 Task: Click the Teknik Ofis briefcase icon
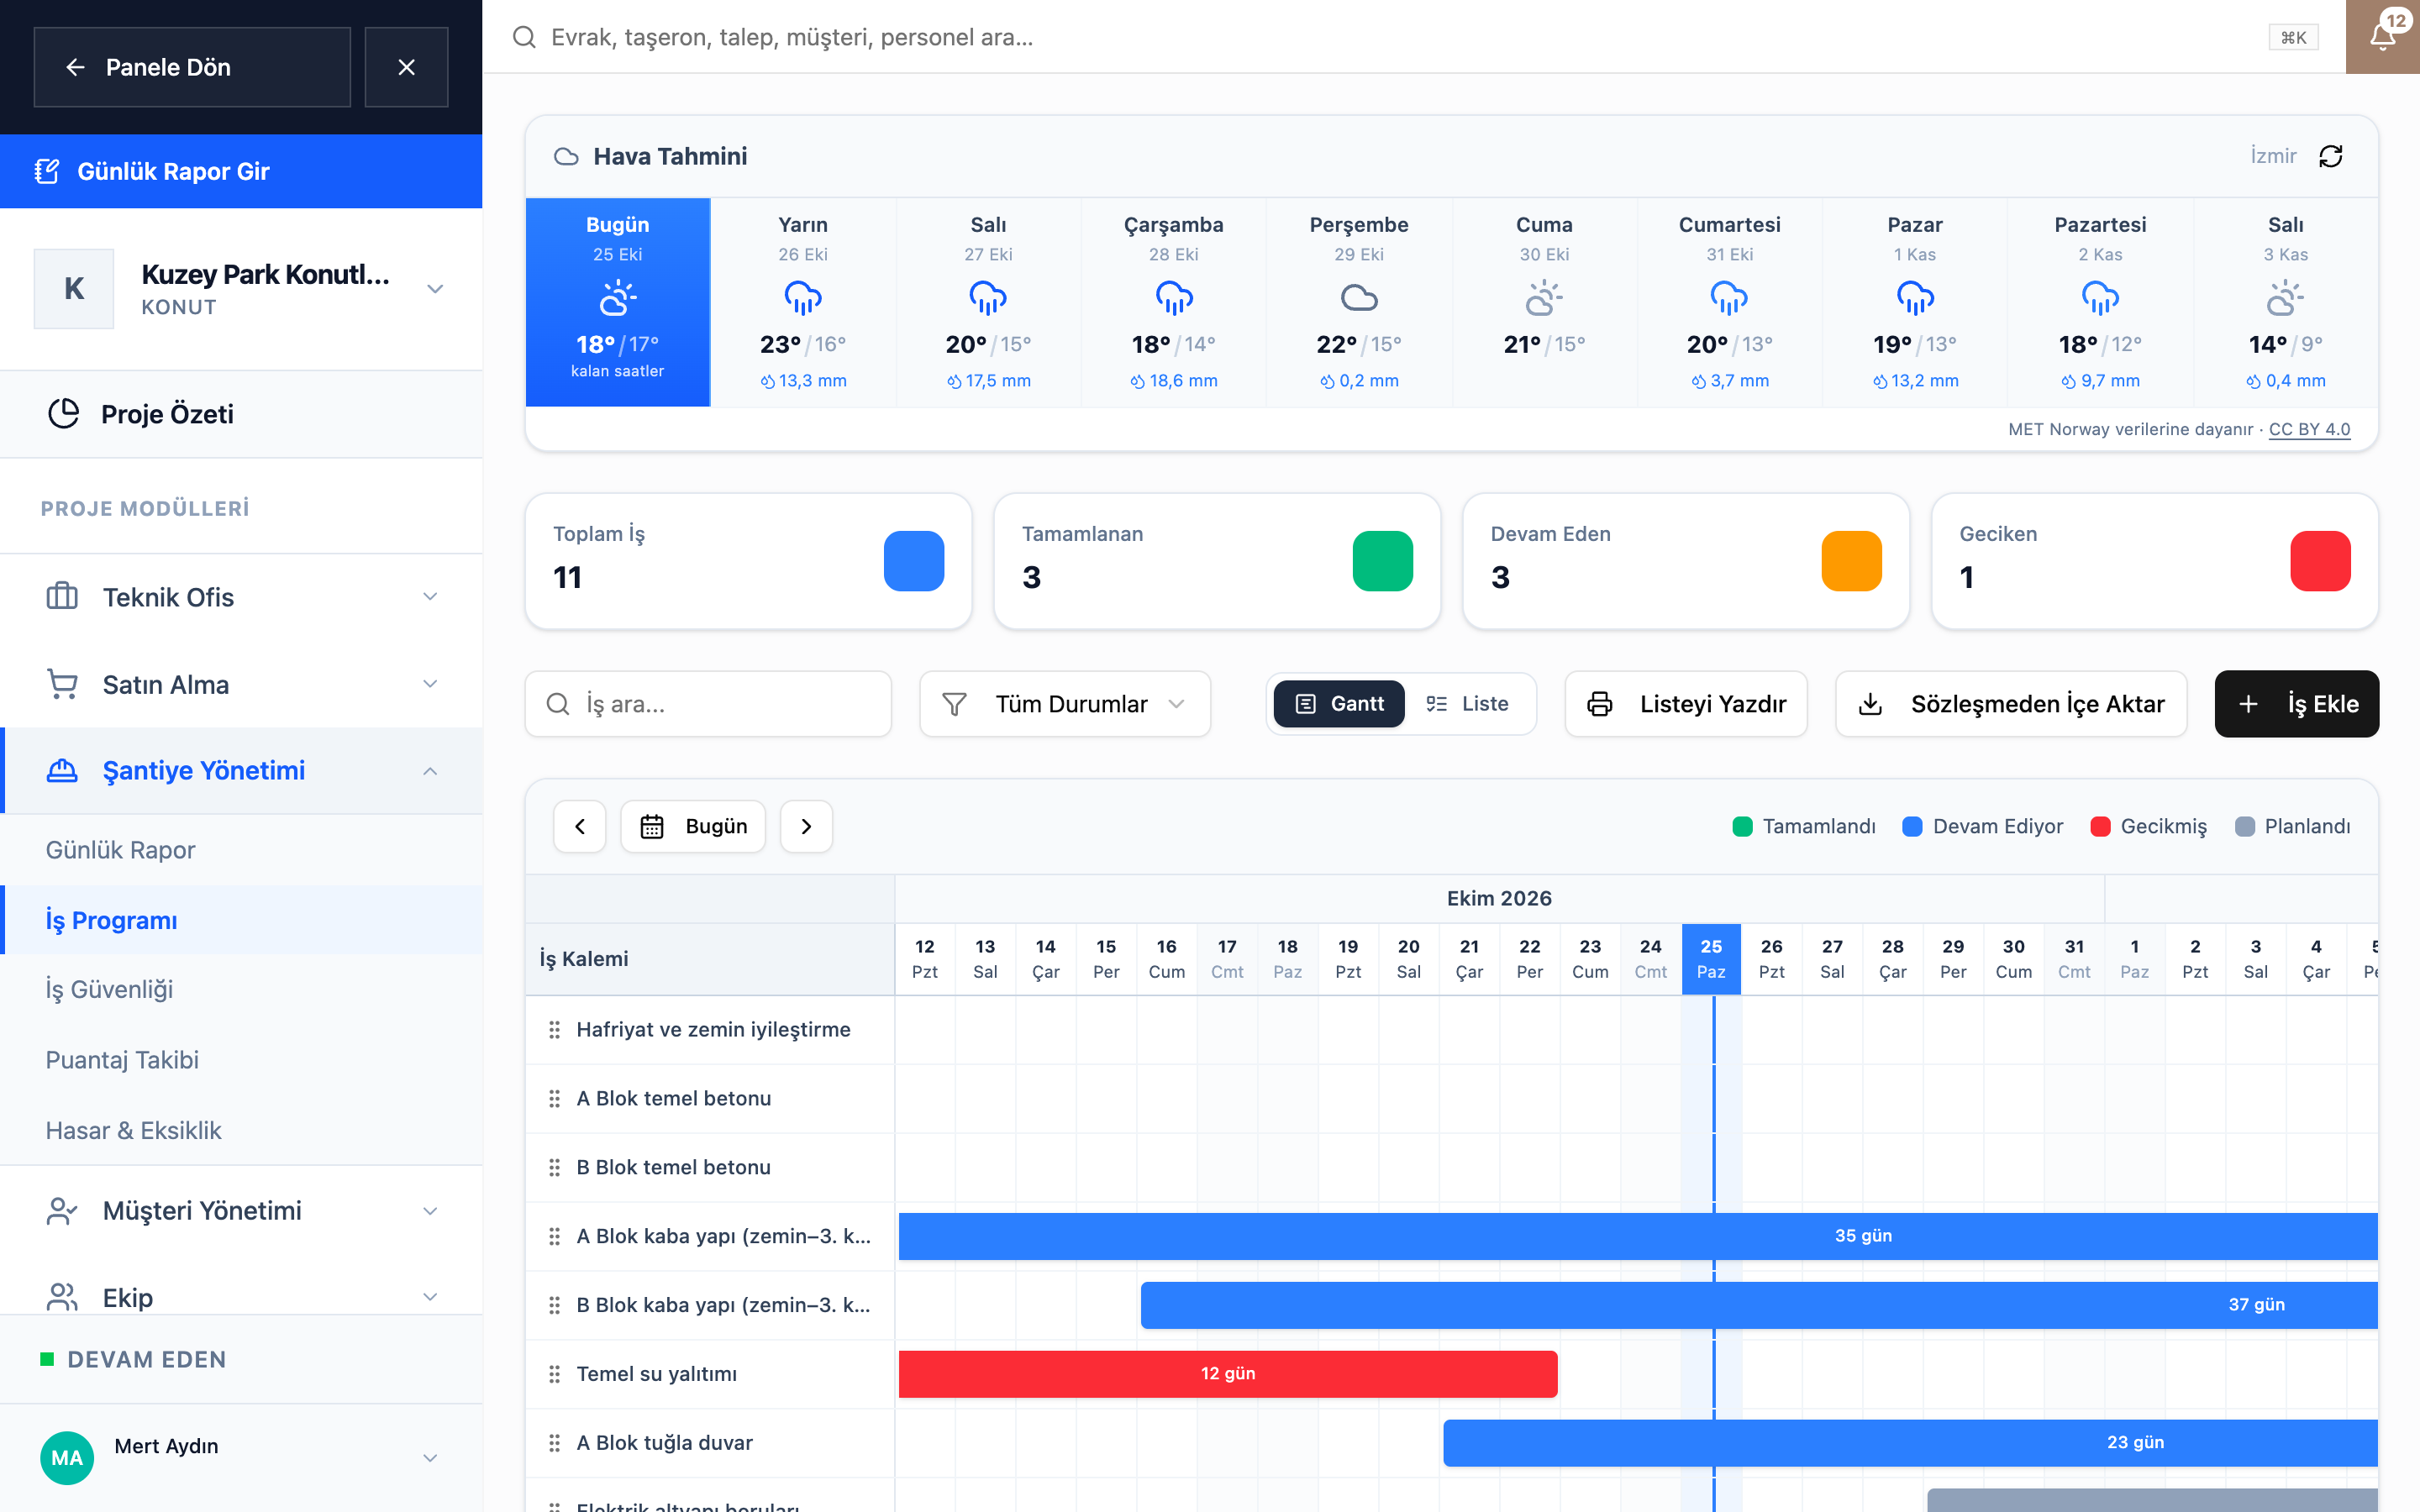62,597
